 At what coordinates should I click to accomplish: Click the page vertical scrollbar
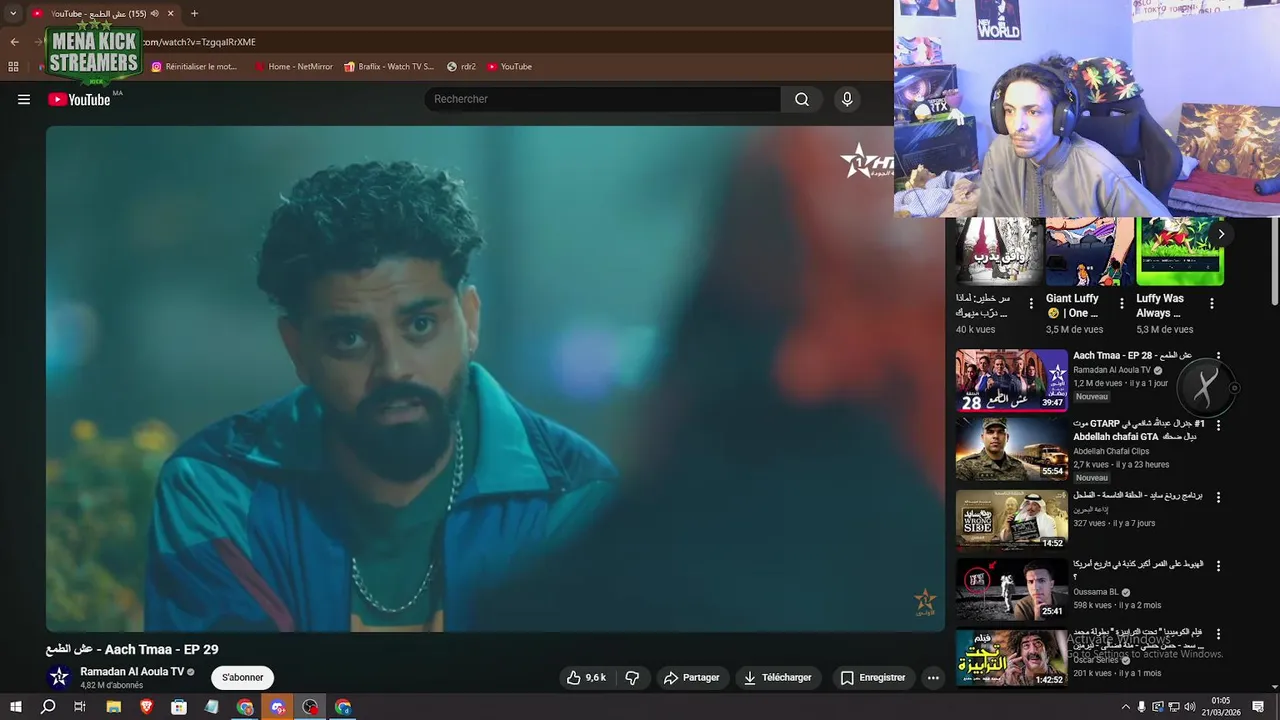[1275, 260]
